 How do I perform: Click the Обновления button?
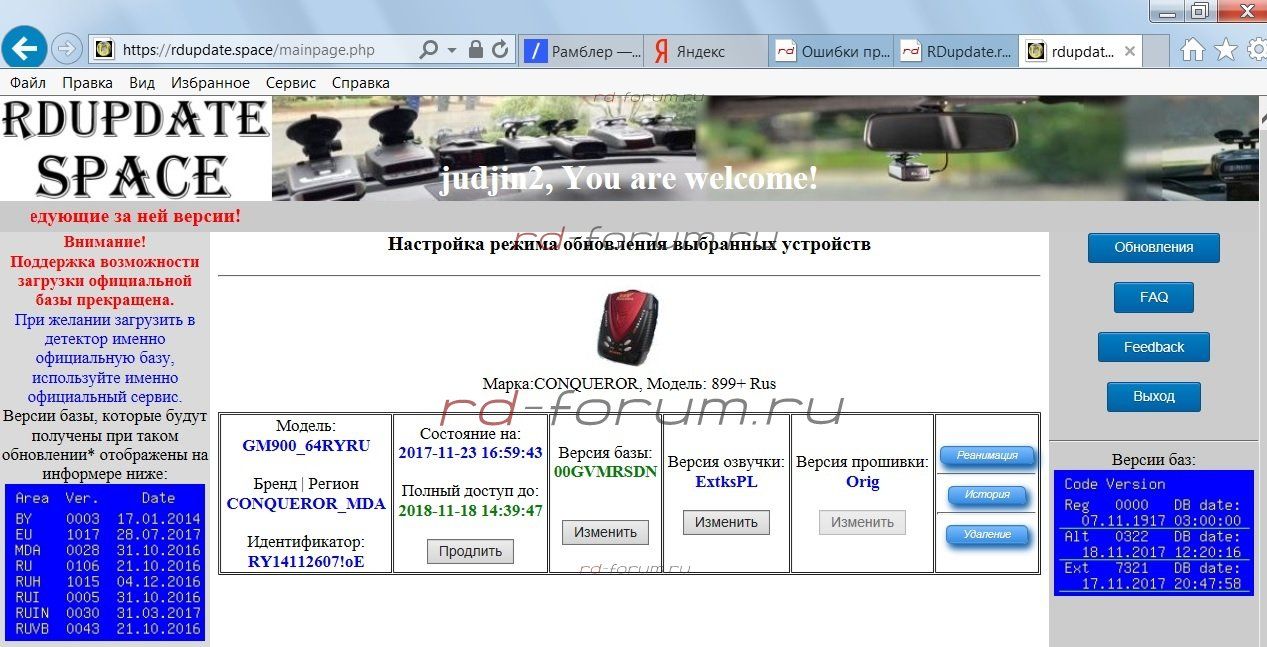tap(1153, 247)
